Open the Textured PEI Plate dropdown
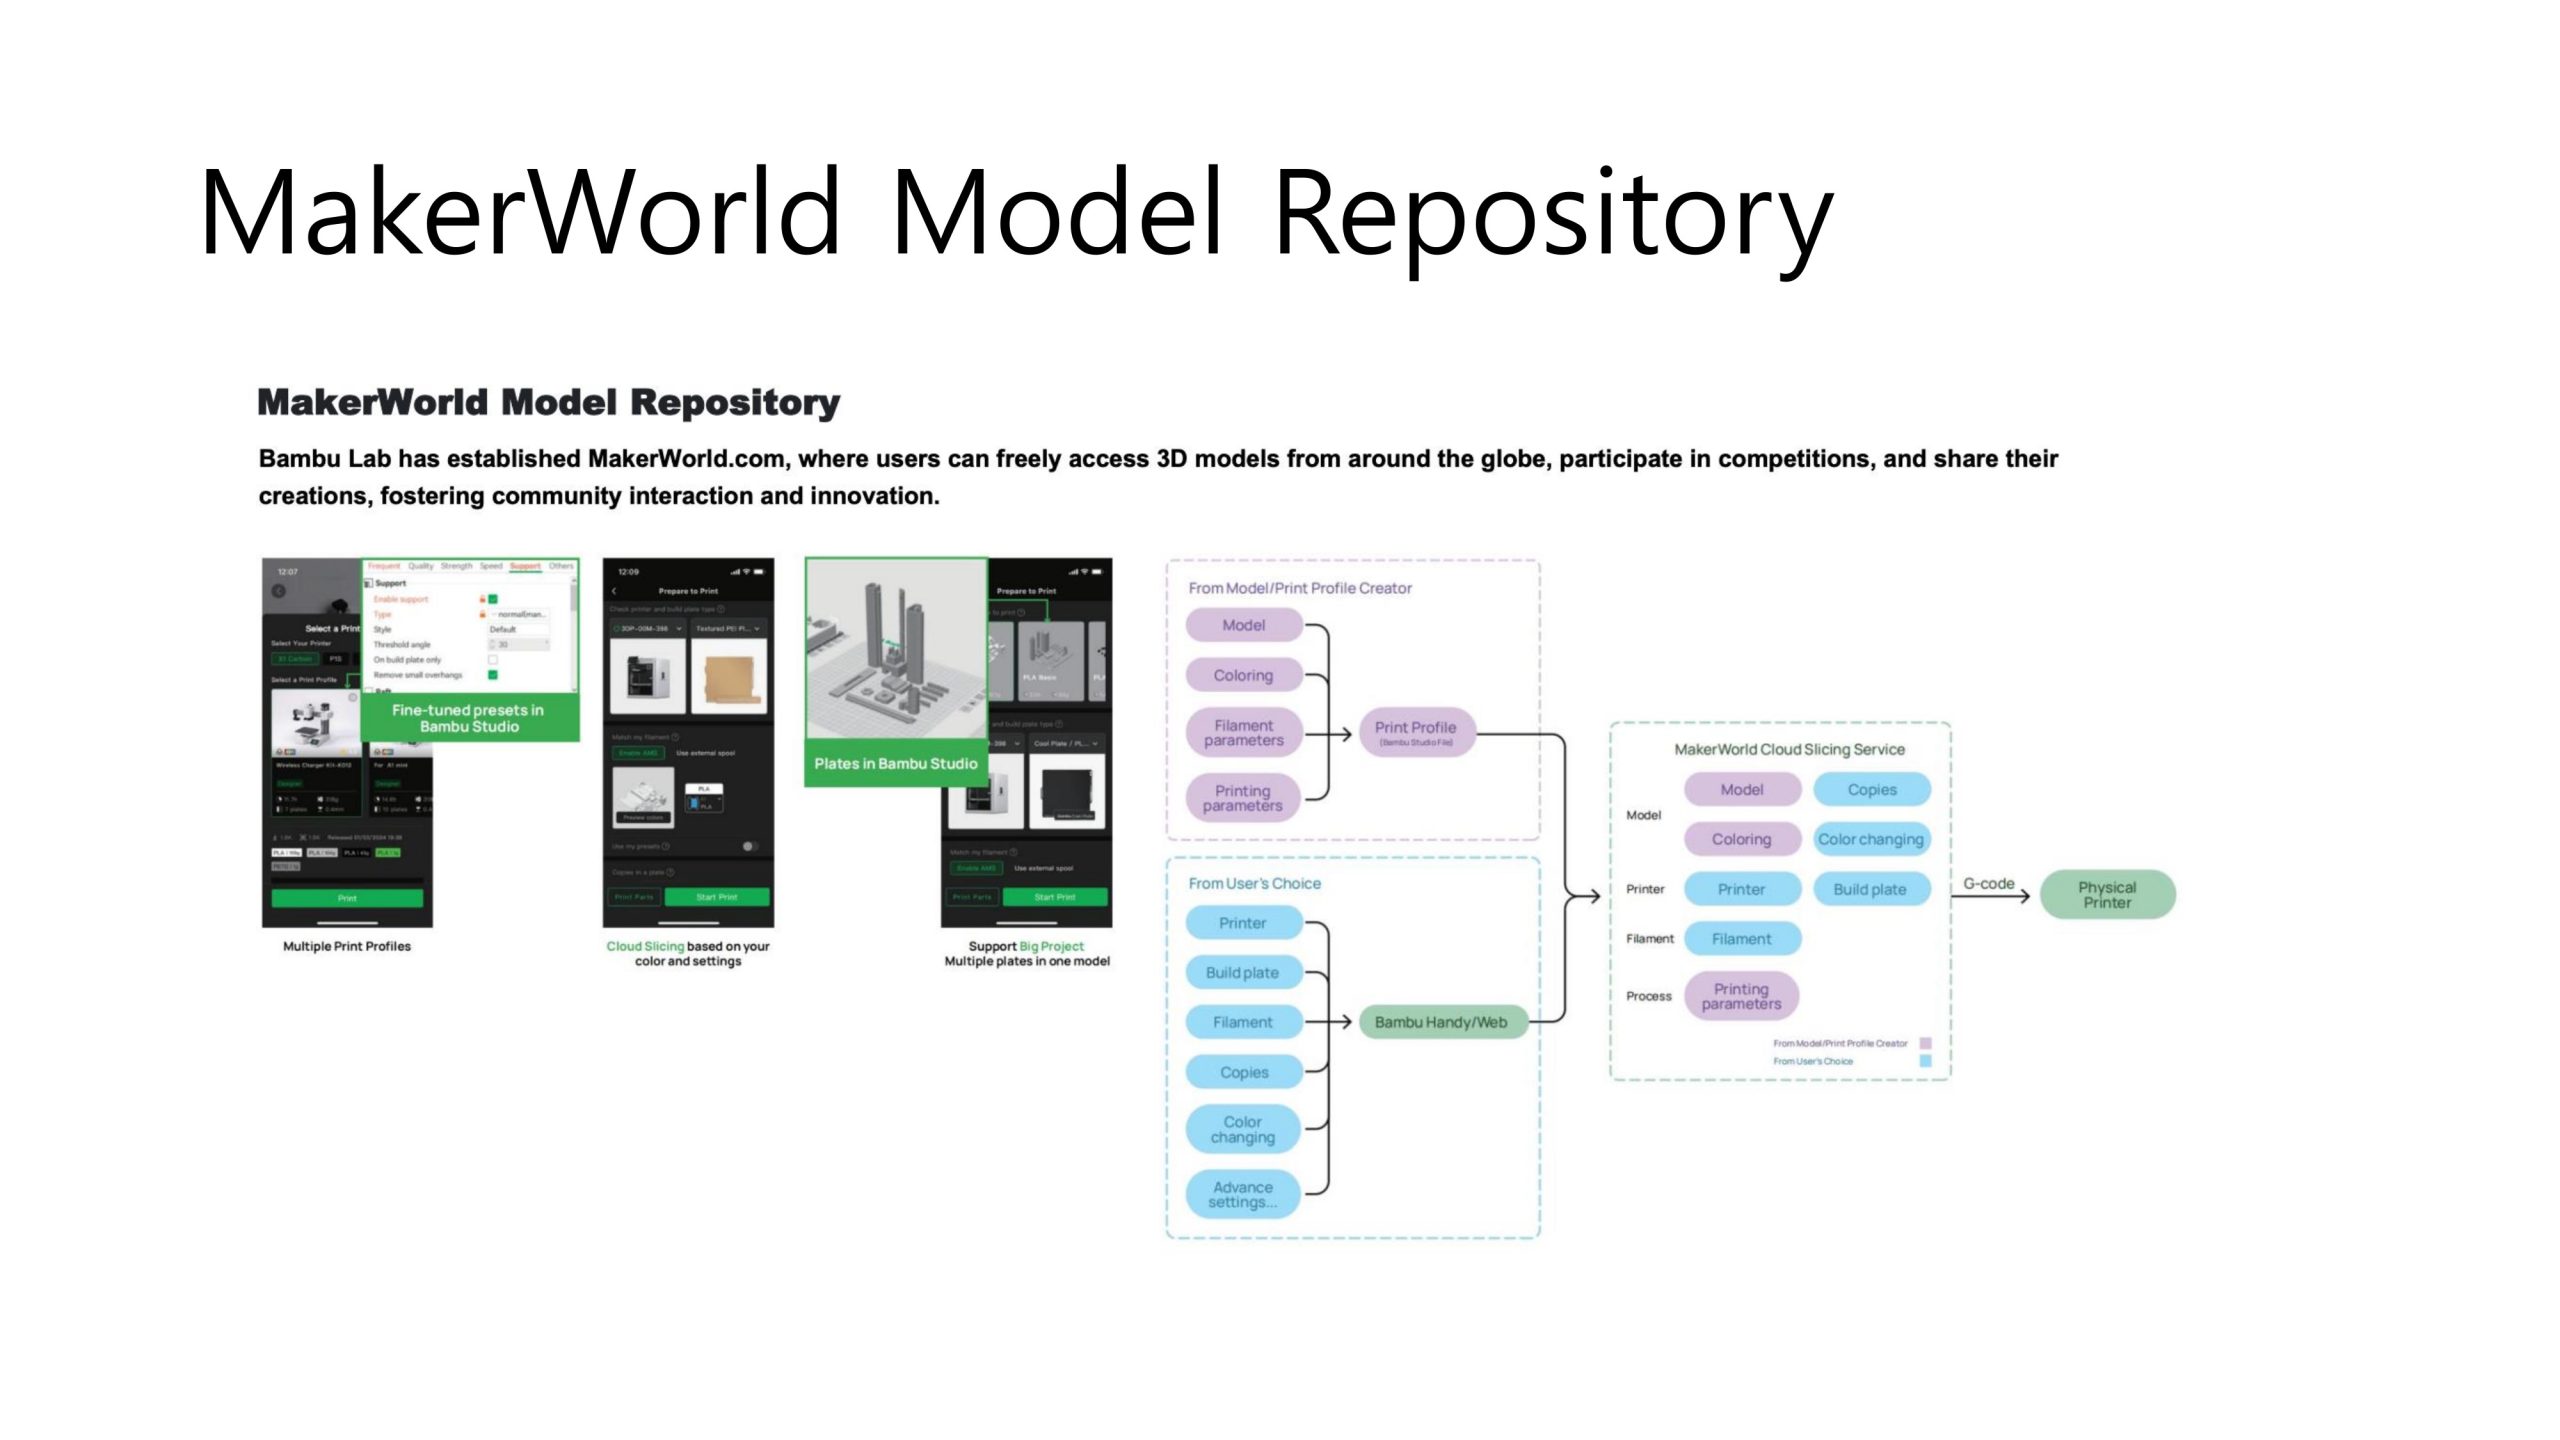 pyautogui.click(x=729, y=628)
